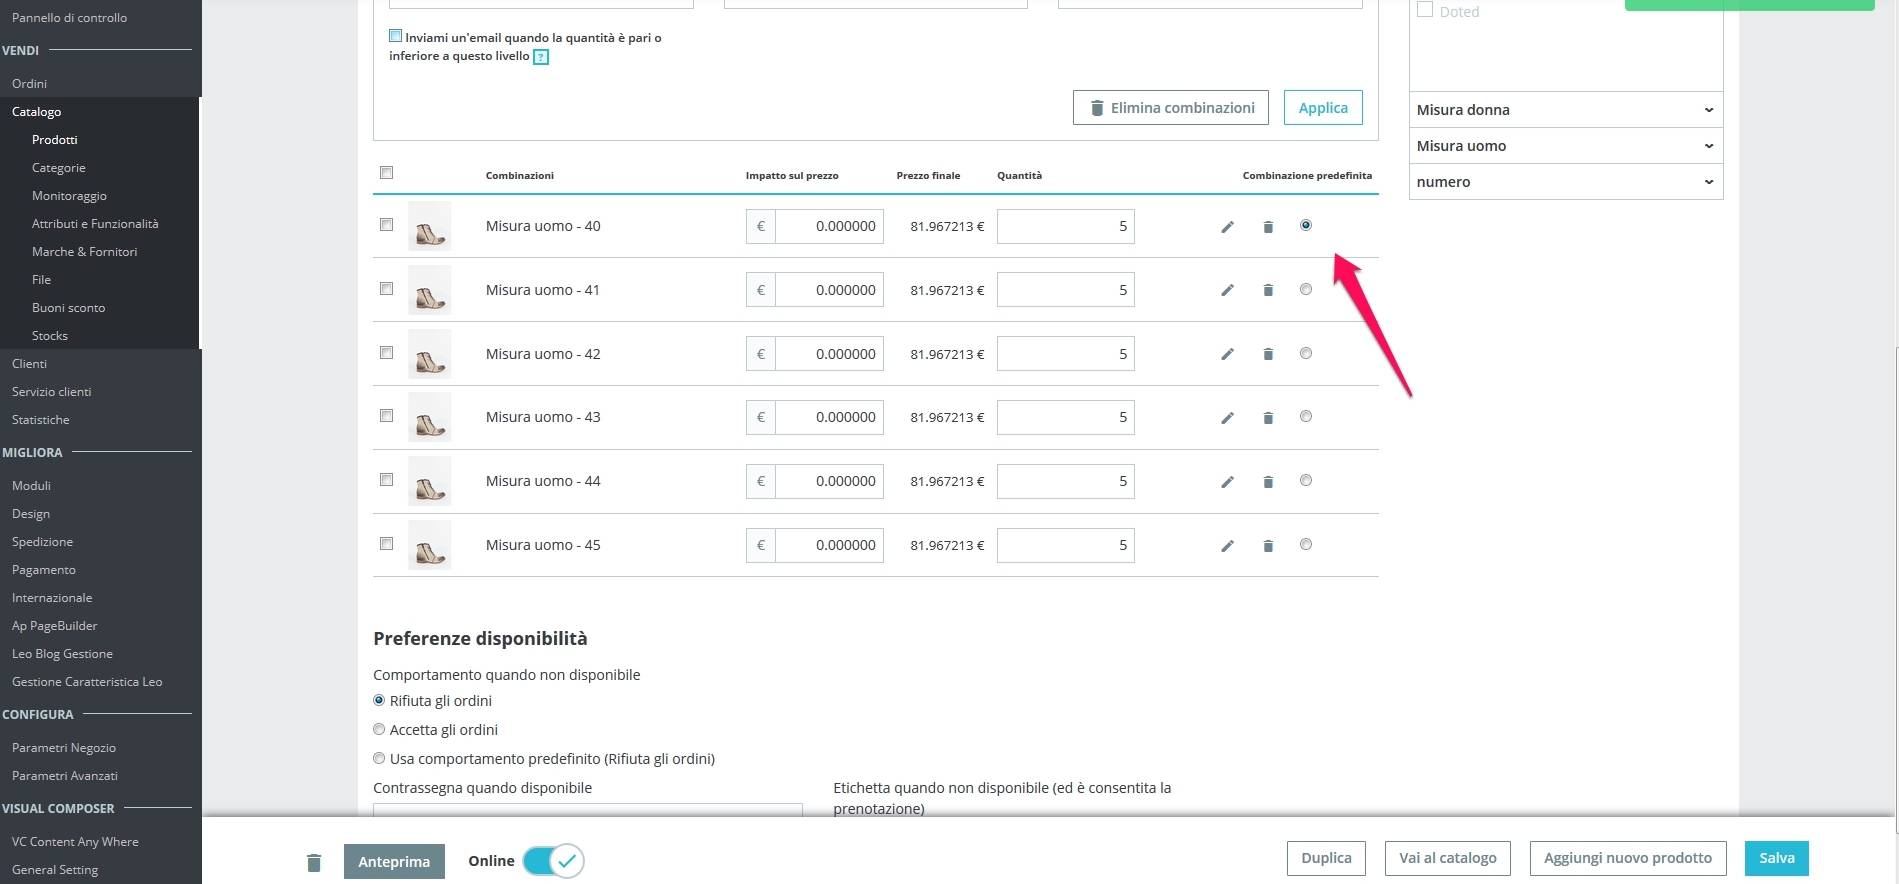
Task: Edit the Misura uomo - 44 combination
Action: [1227, 482]
